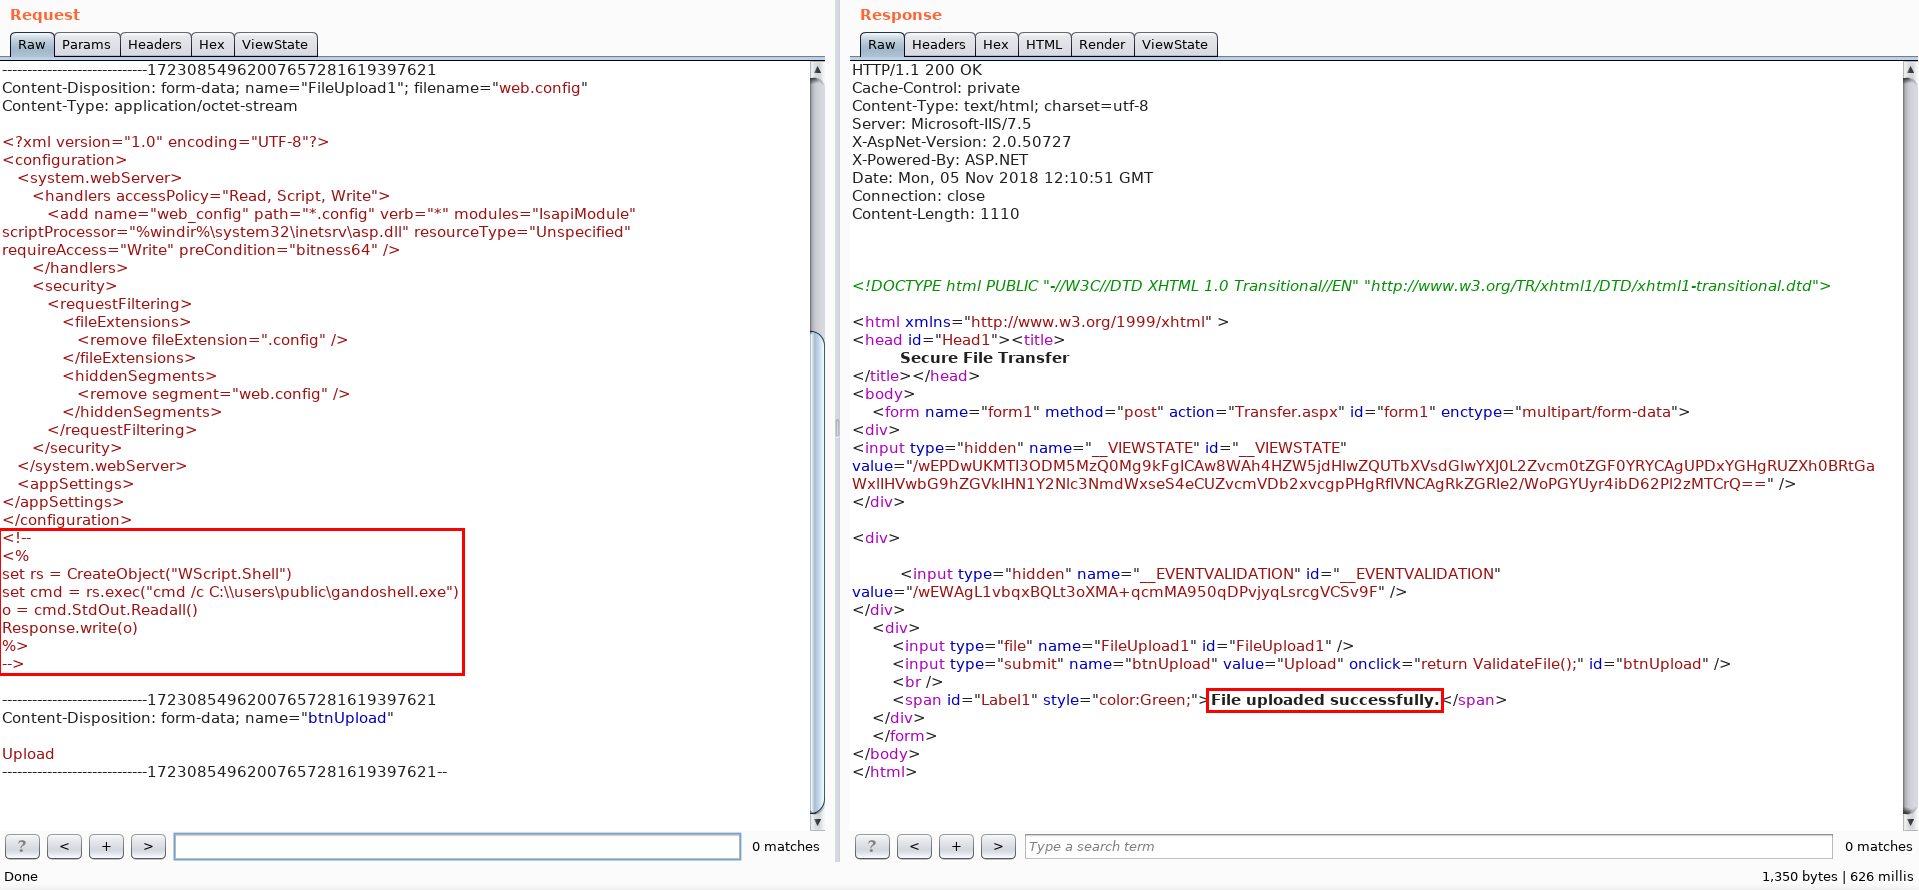The image size is (1919, 890).
Task: Switch to the Request Params tab
Action: click(x=86, y=45)
